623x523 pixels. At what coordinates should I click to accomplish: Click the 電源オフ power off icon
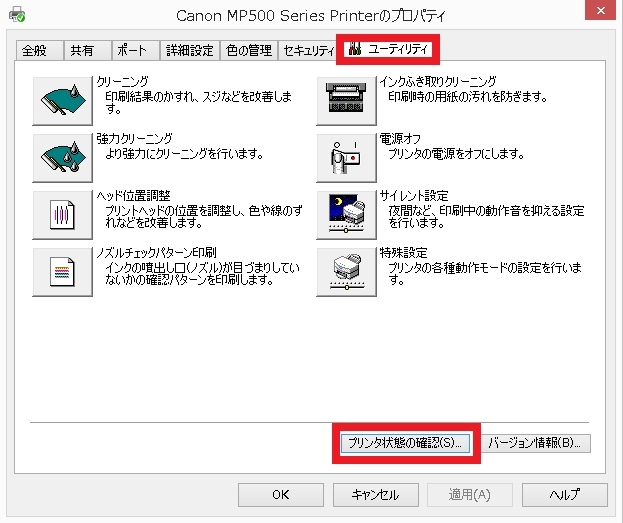(346, 158)
